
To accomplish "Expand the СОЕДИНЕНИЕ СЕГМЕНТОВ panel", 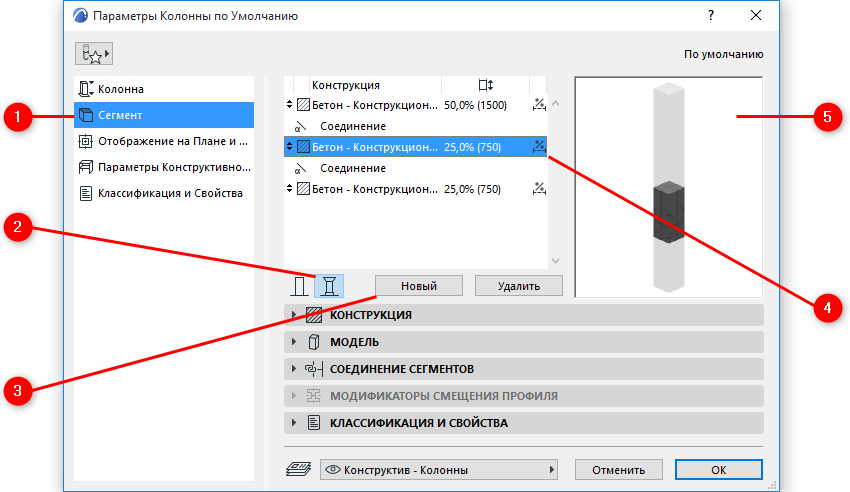I will point(524,369).
